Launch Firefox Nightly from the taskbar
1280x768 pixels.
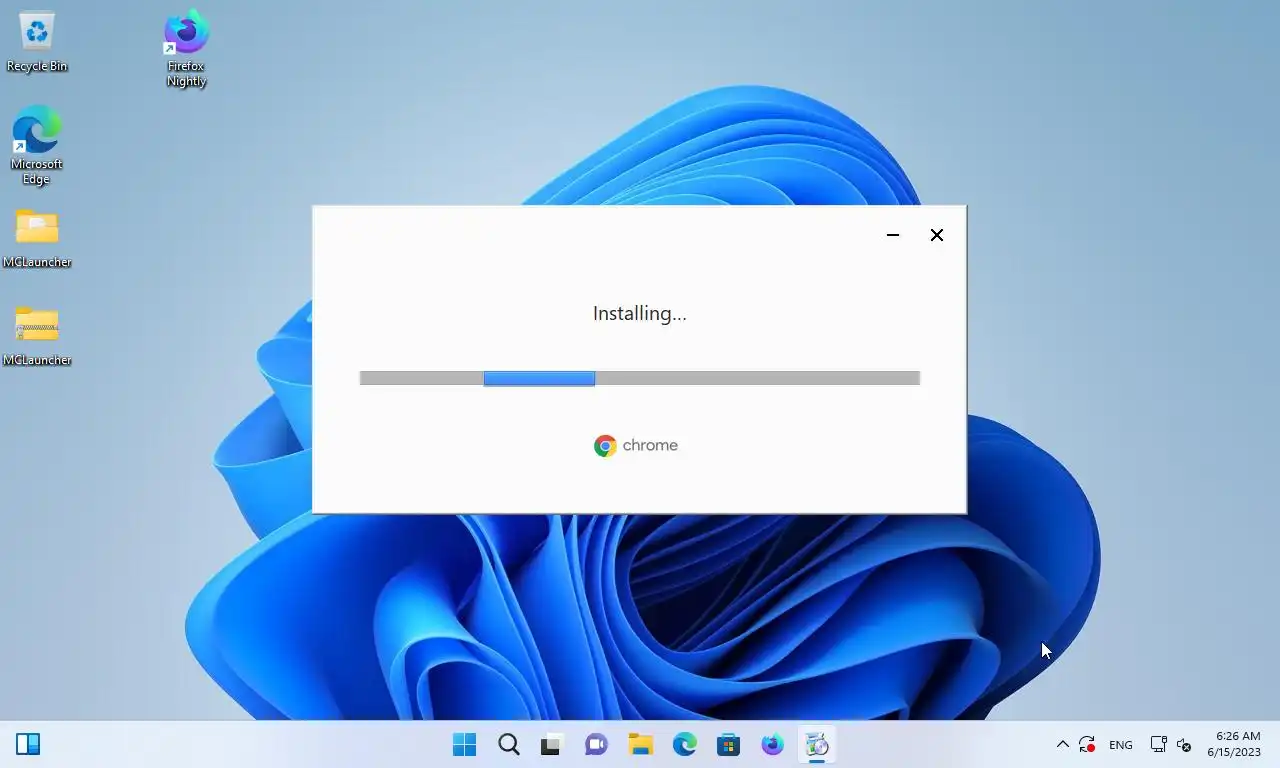point(772,744)
